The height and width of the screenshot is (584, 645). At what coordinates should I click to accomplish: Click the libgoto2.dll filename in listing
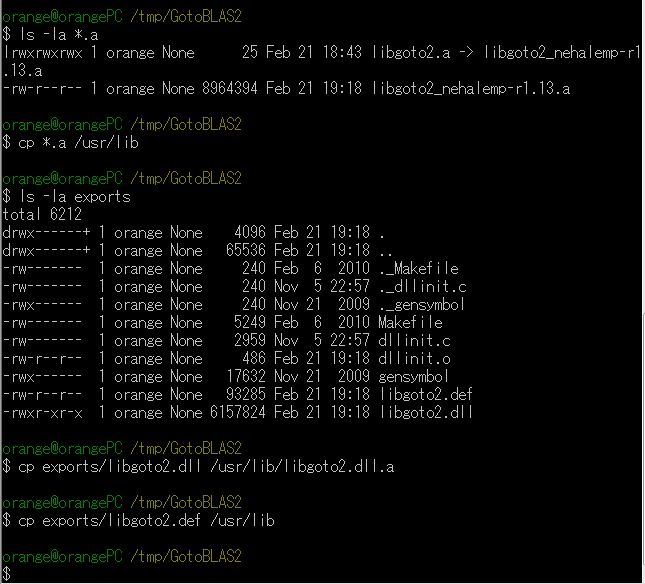tap(426, 413)
